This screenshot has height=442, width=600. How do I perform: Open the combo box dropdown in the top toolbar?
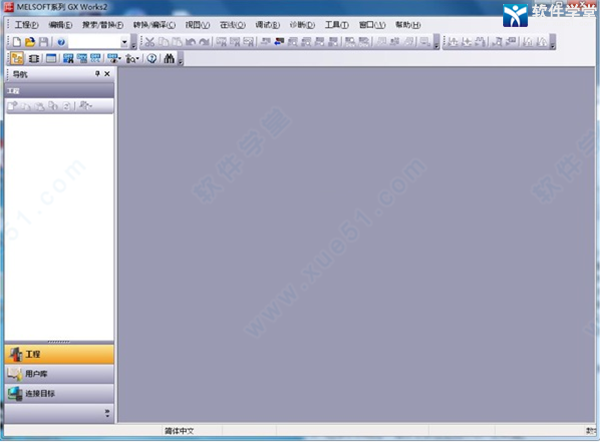tap(124, 42)
